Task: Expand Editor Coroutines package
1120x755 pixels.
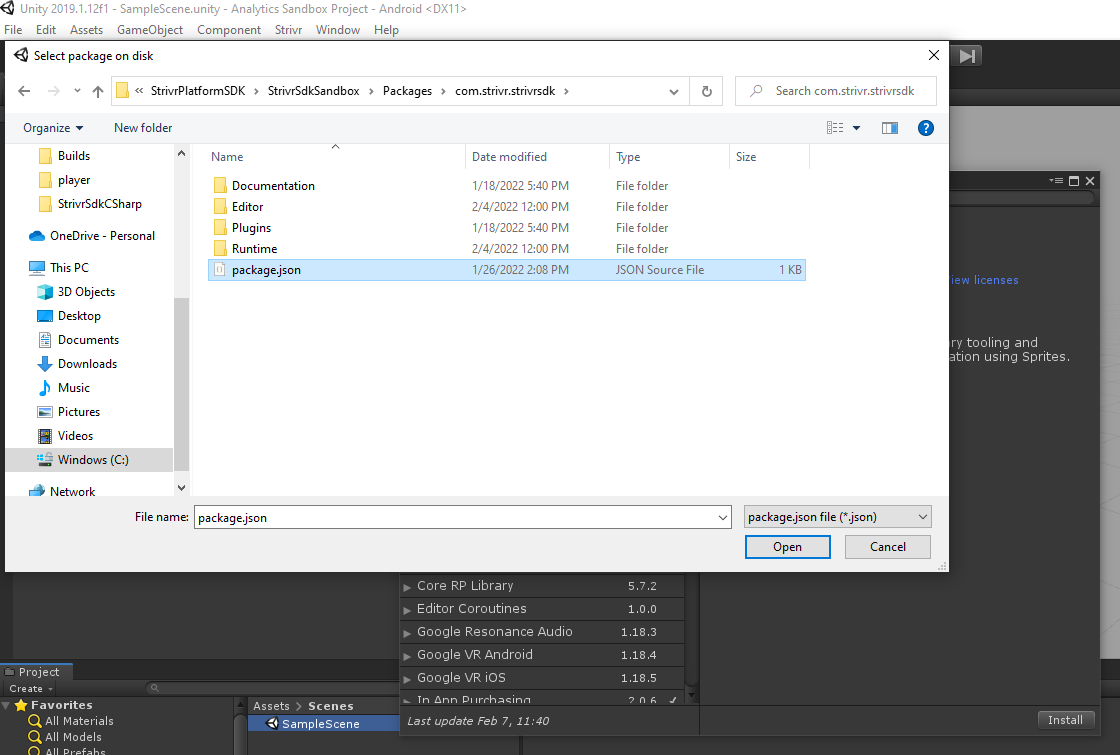Action: coord(407,610)
